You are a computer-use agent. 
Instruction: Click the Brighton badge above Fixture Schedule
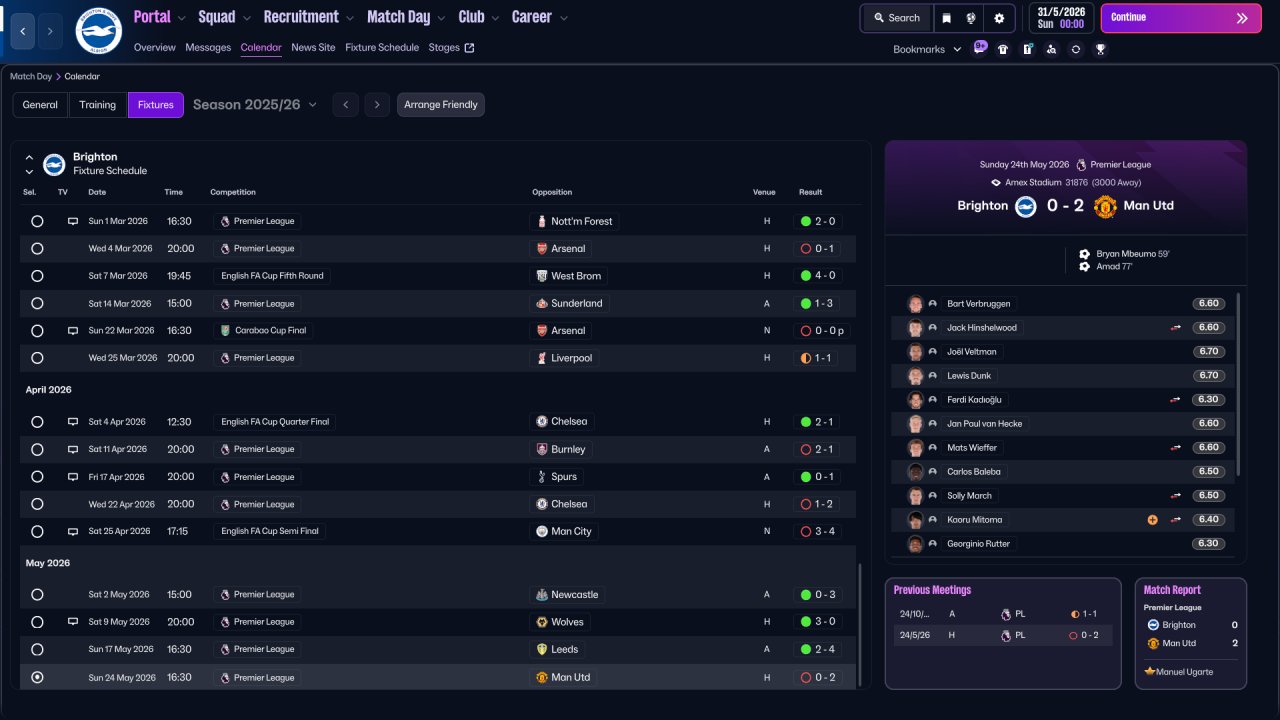(54, 164)
